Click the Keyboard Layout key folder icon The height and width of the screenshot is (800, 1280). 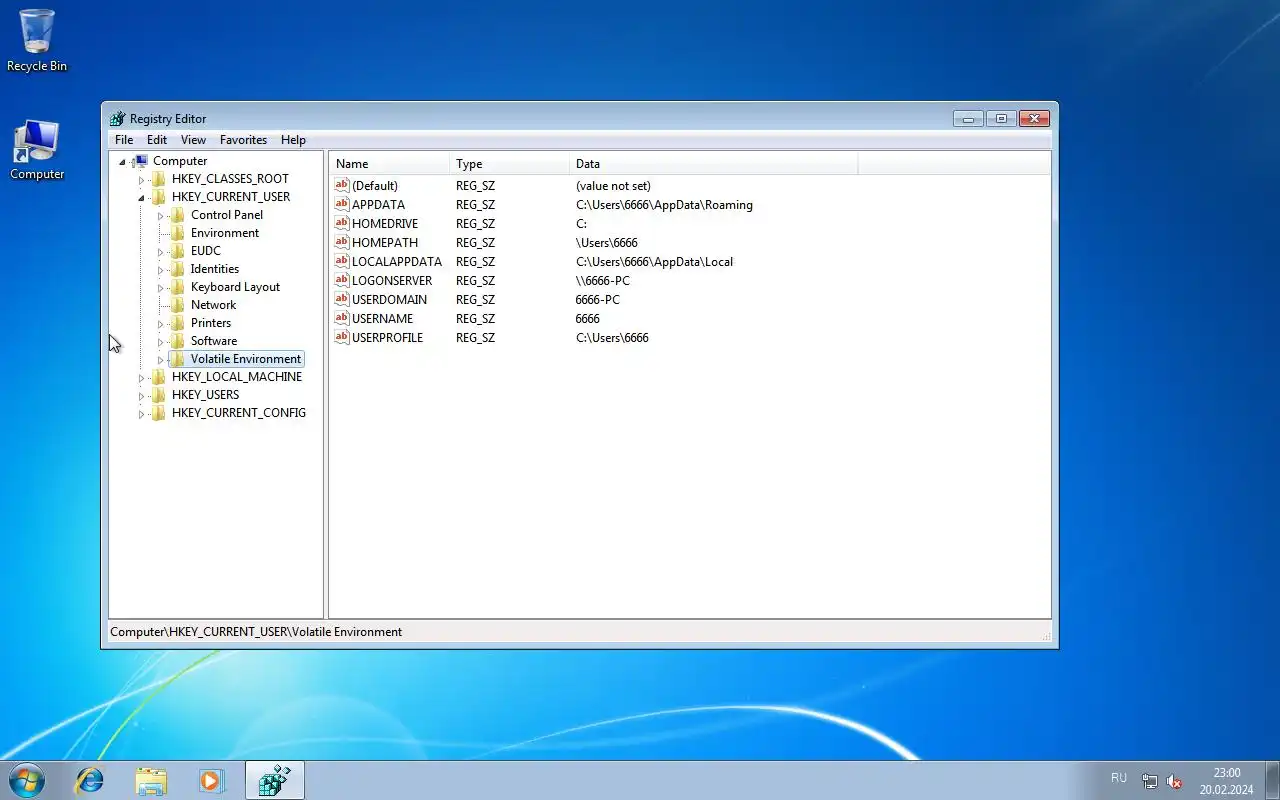click(177, 287)
